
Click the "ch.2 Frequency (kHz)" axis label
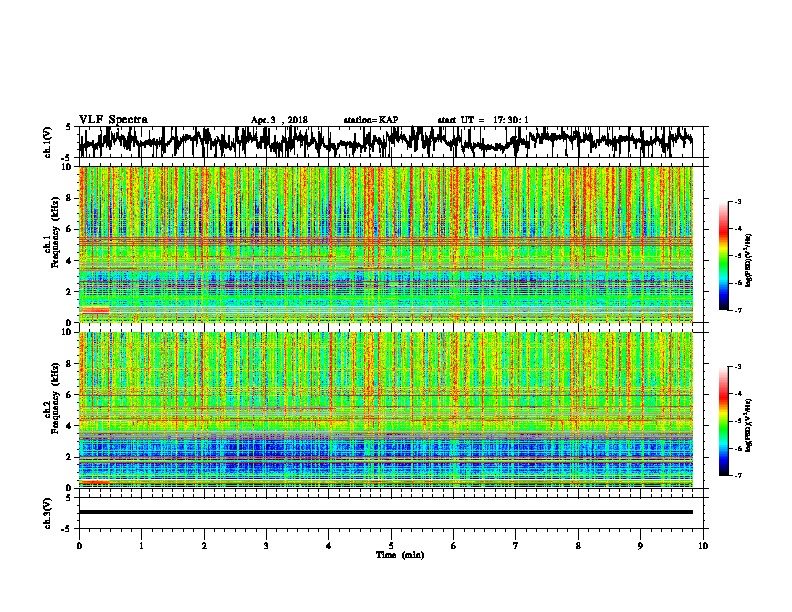pyautogui.click(x=52, y=398)
